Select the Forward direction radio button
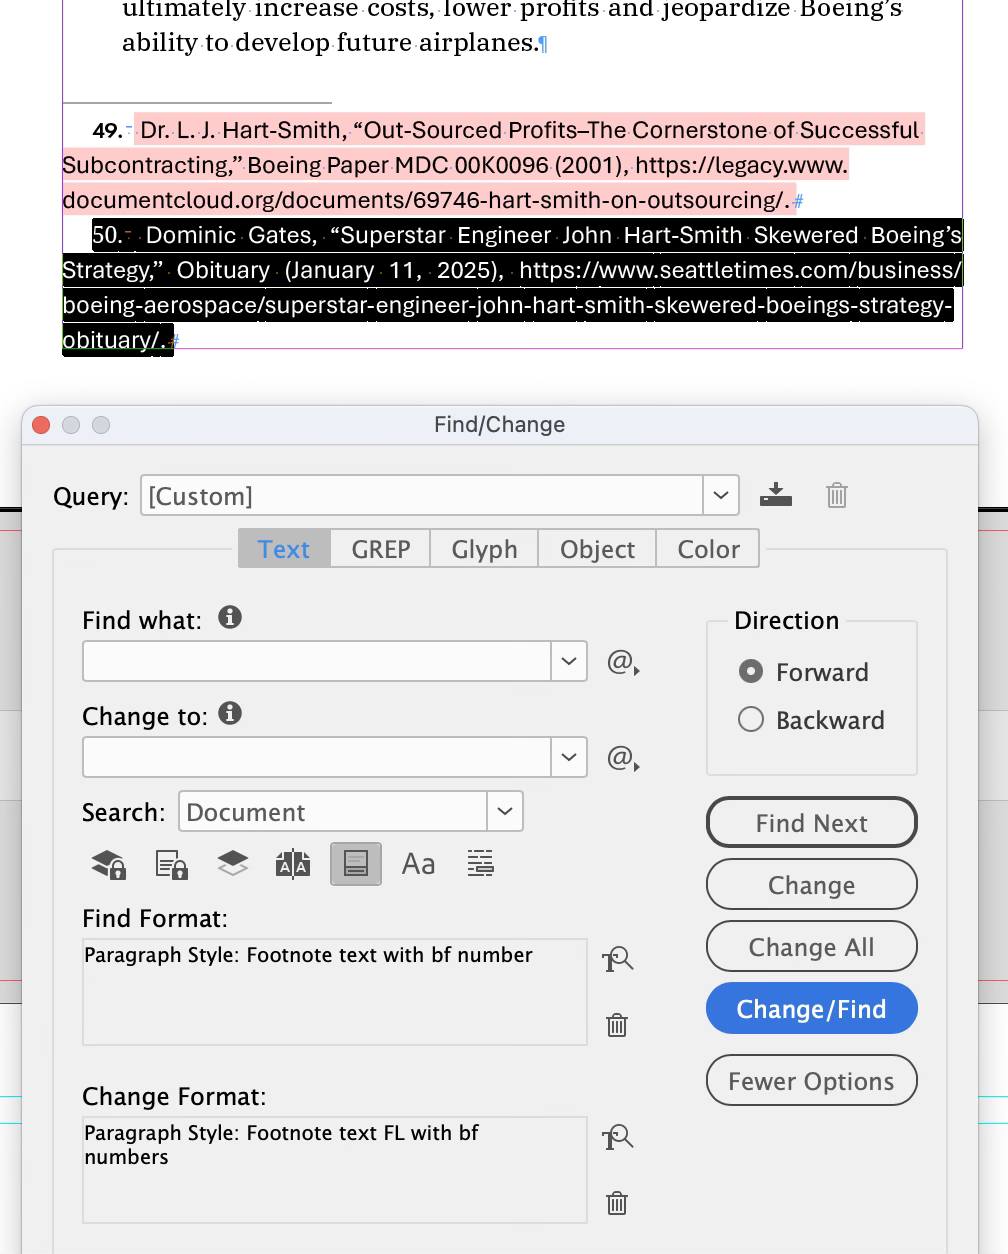 751,671
